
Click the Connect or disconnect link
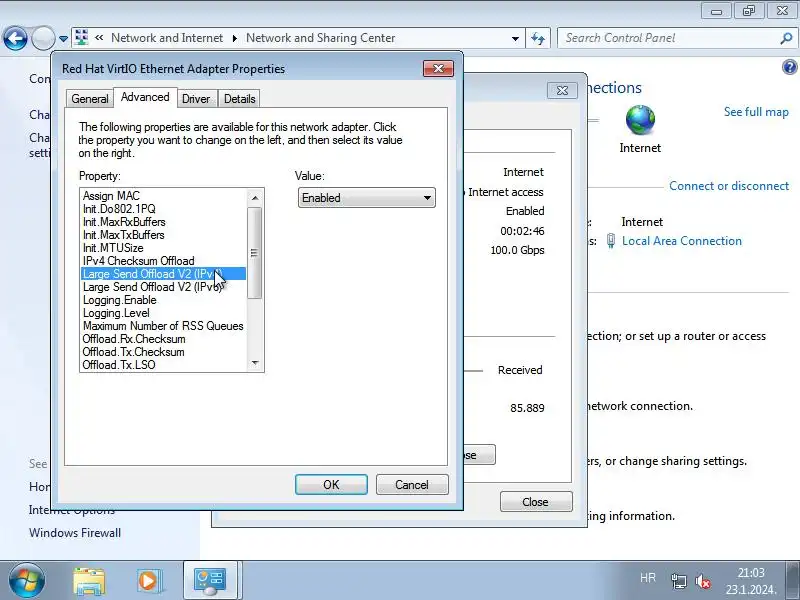729,186
